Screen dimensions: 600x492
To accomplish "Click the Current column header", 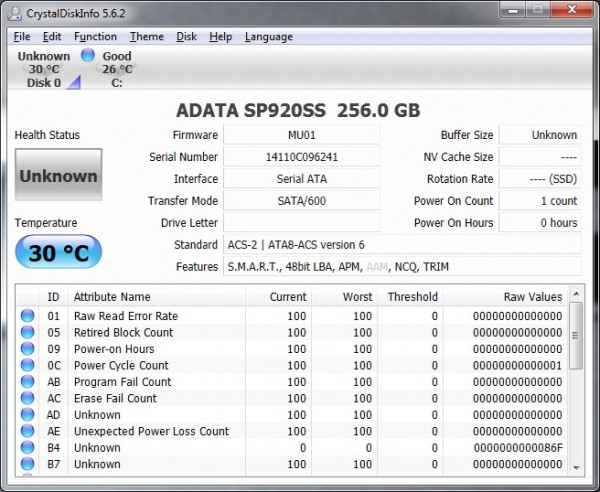I will [278, 297].
